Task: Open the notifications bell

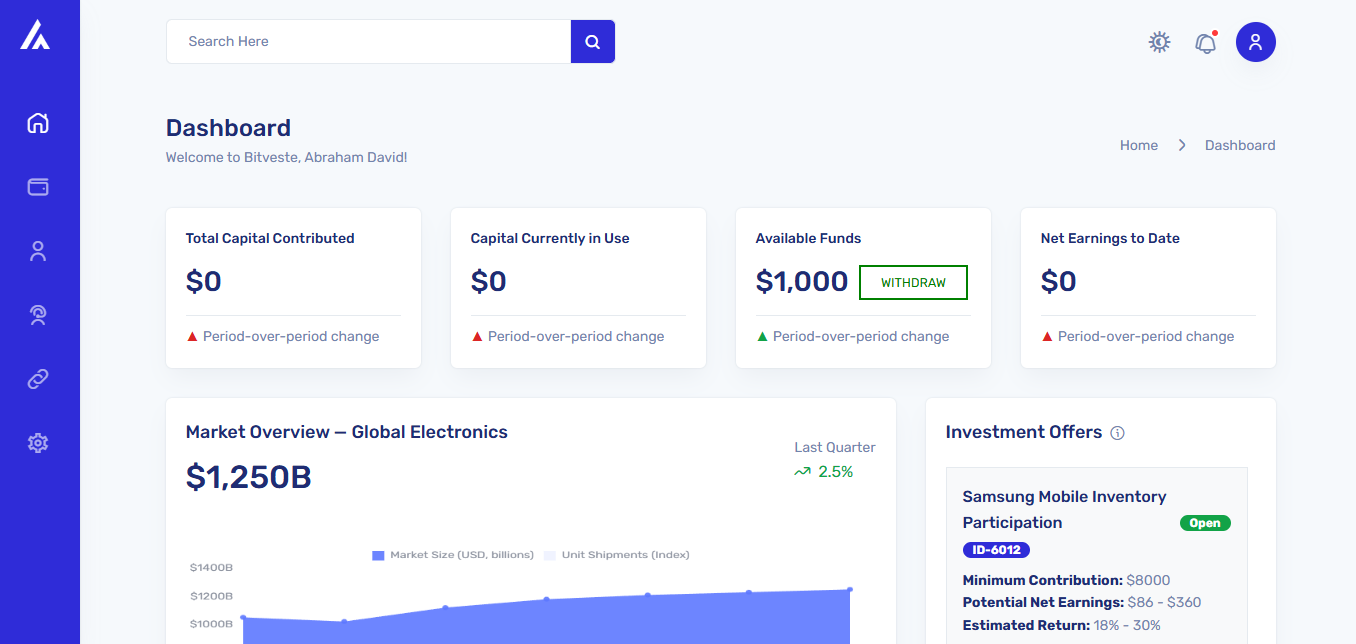Action: [1206, 43]
